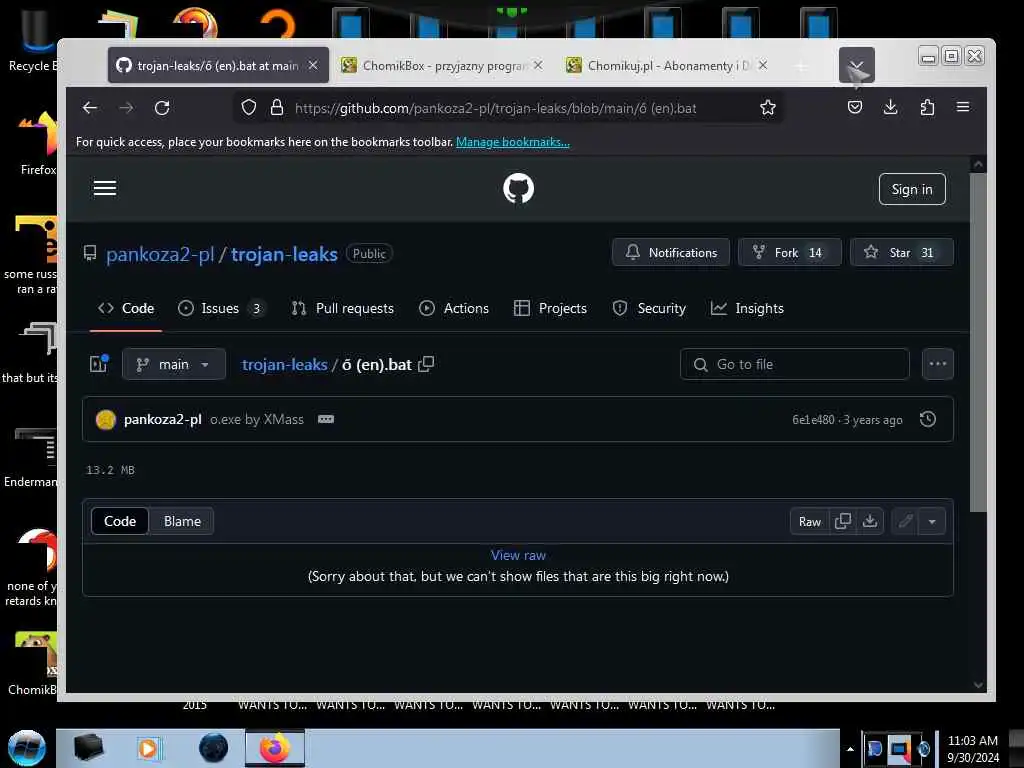Open Firefox extensions puzzle icon
This screenshot has height=768, width=1024.
(927, 108)
